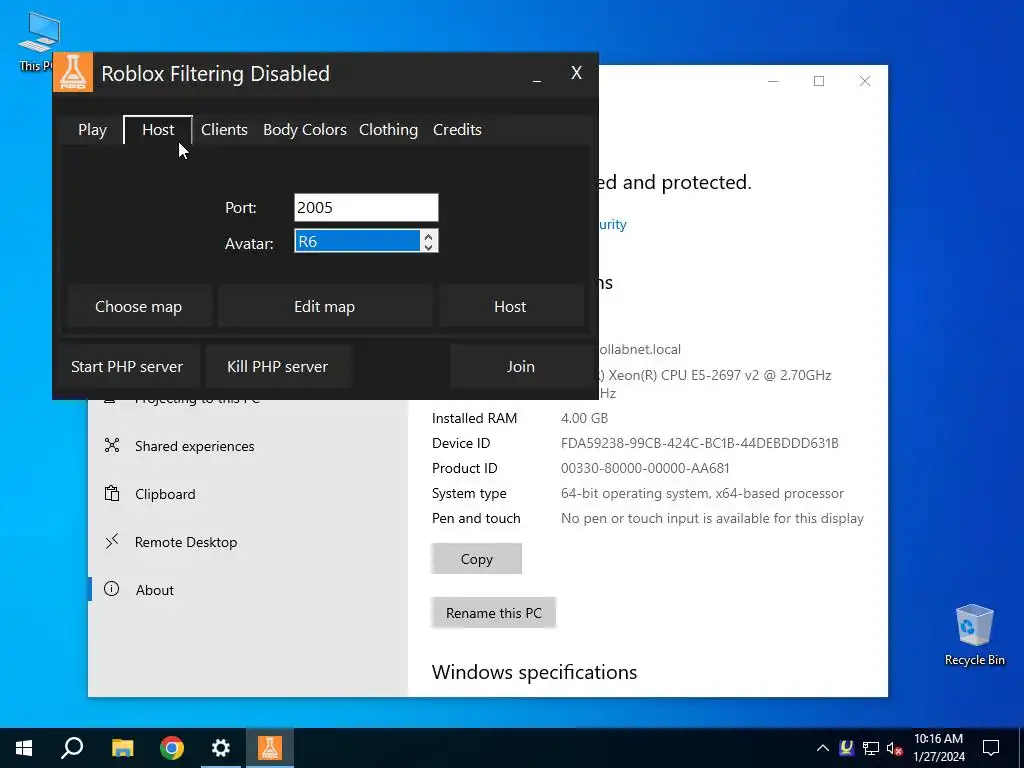Close the Roblox launcher with X
Screen dimensions: 1024x768
[x=576, y=73]
